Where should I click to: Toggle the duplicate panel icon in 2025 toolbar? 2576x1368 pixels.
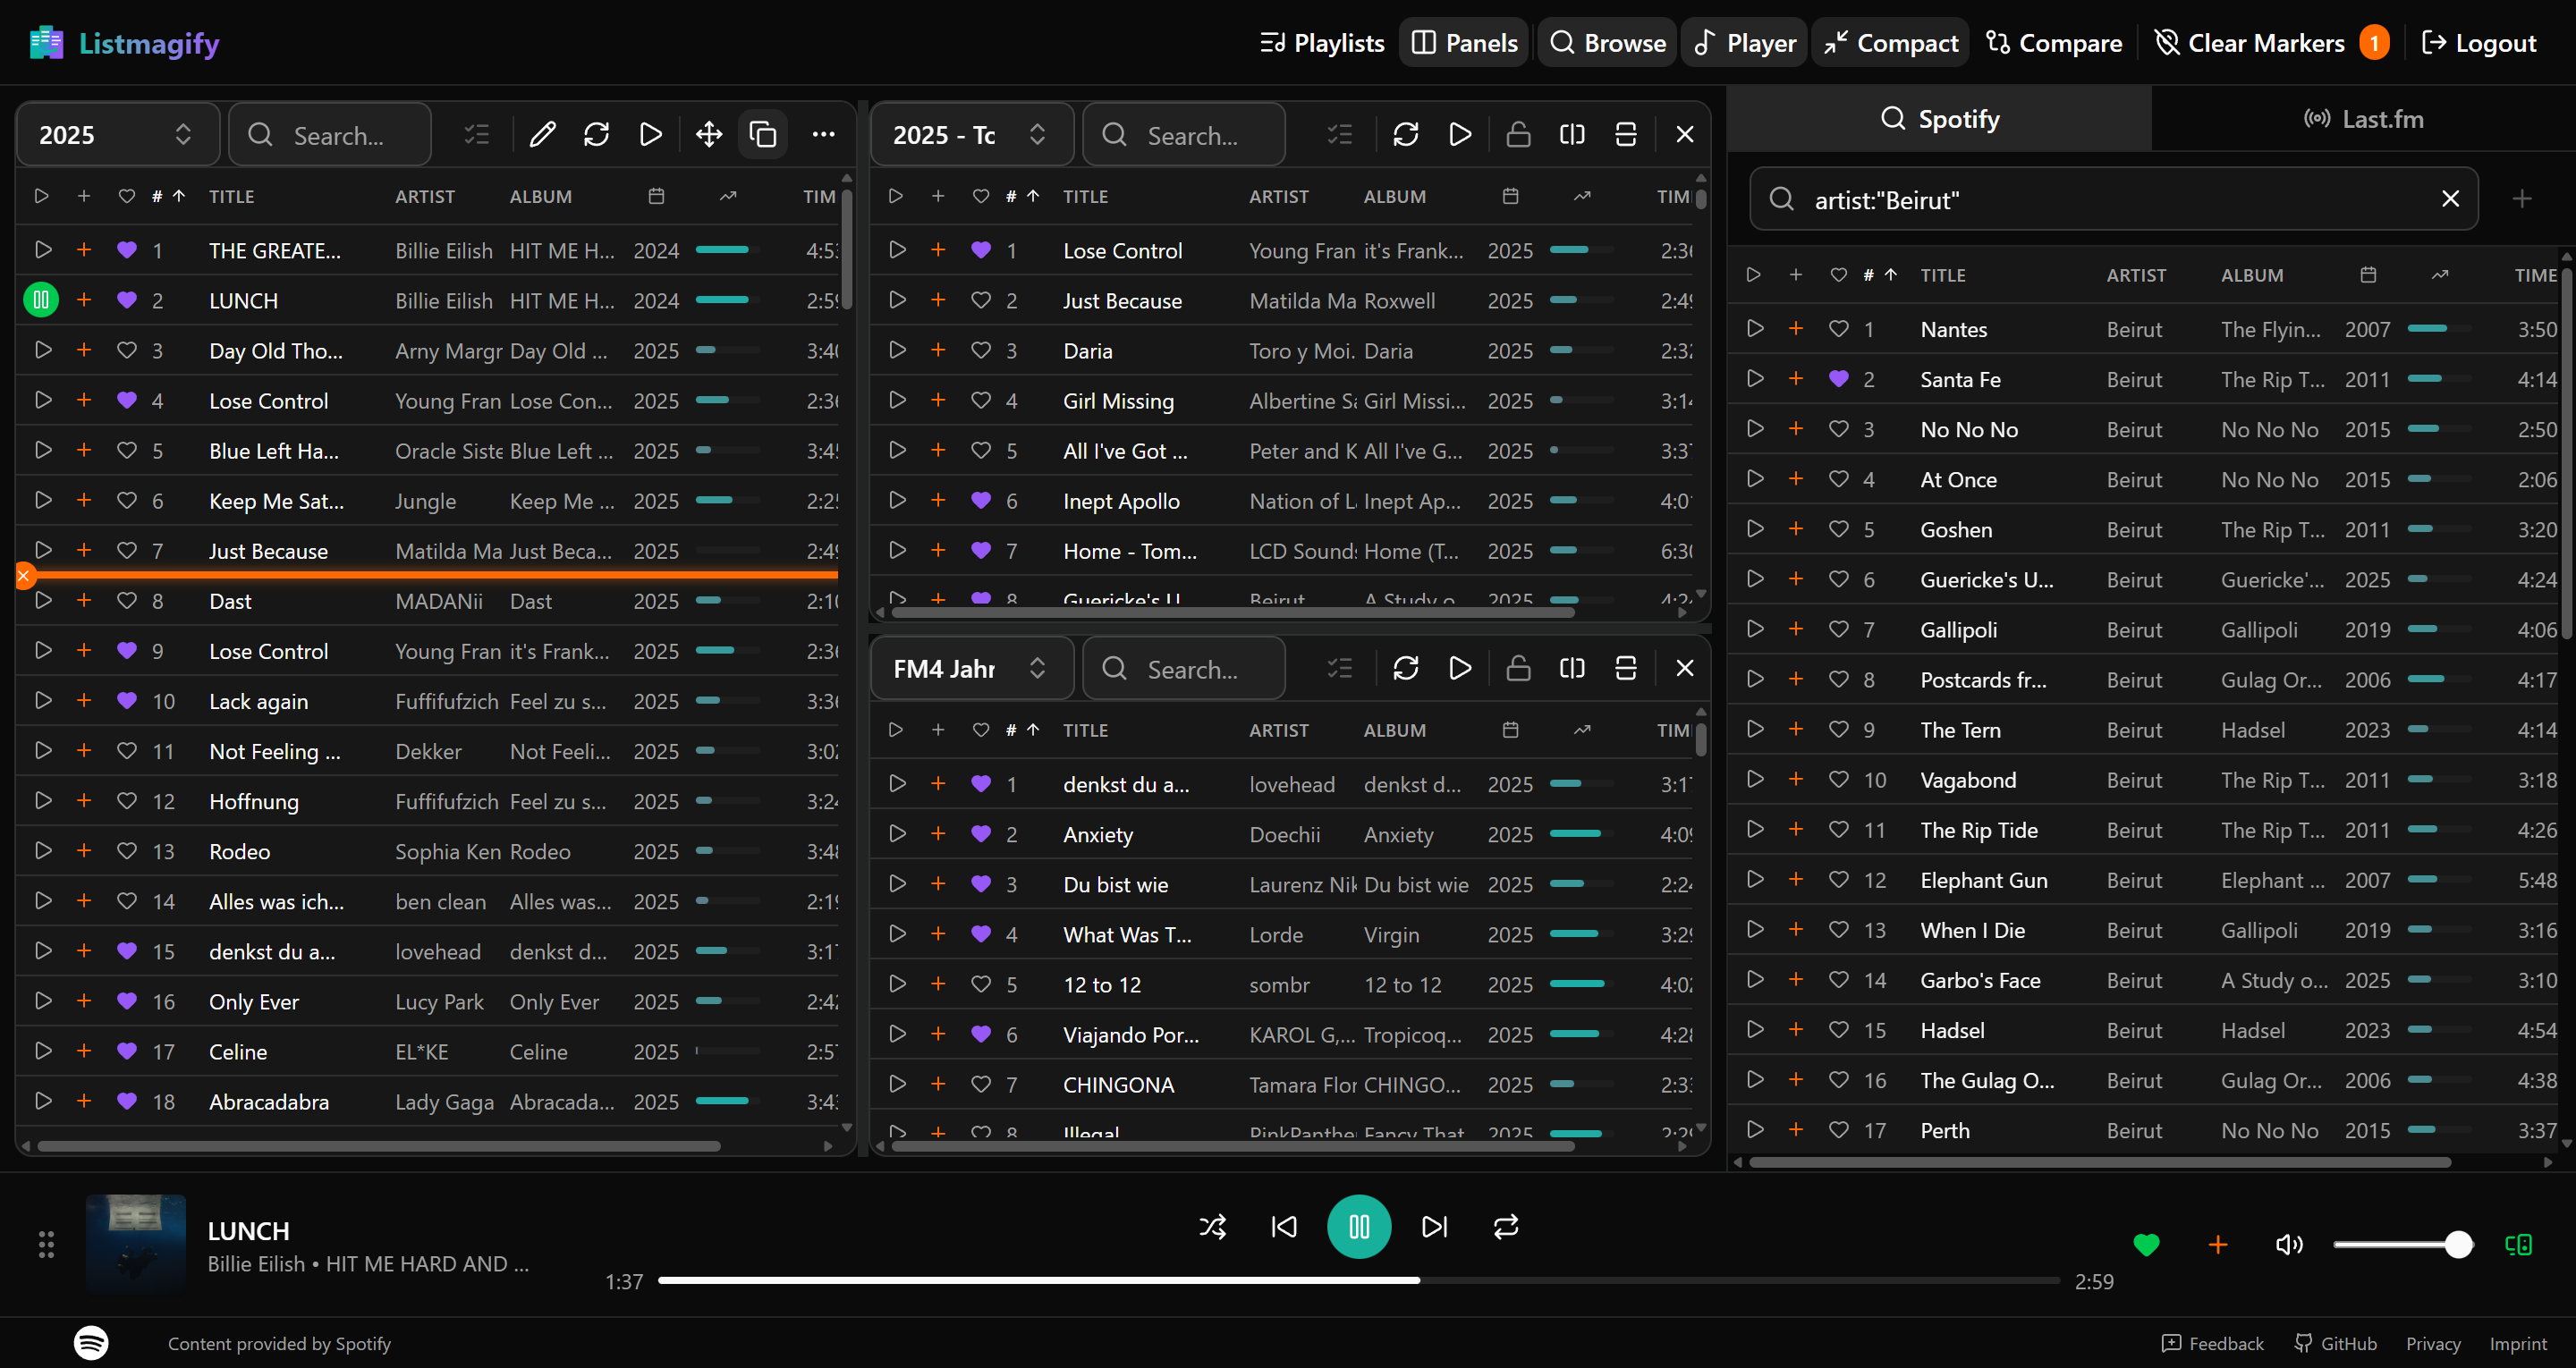pyautogui.click(x=762, y=134)
